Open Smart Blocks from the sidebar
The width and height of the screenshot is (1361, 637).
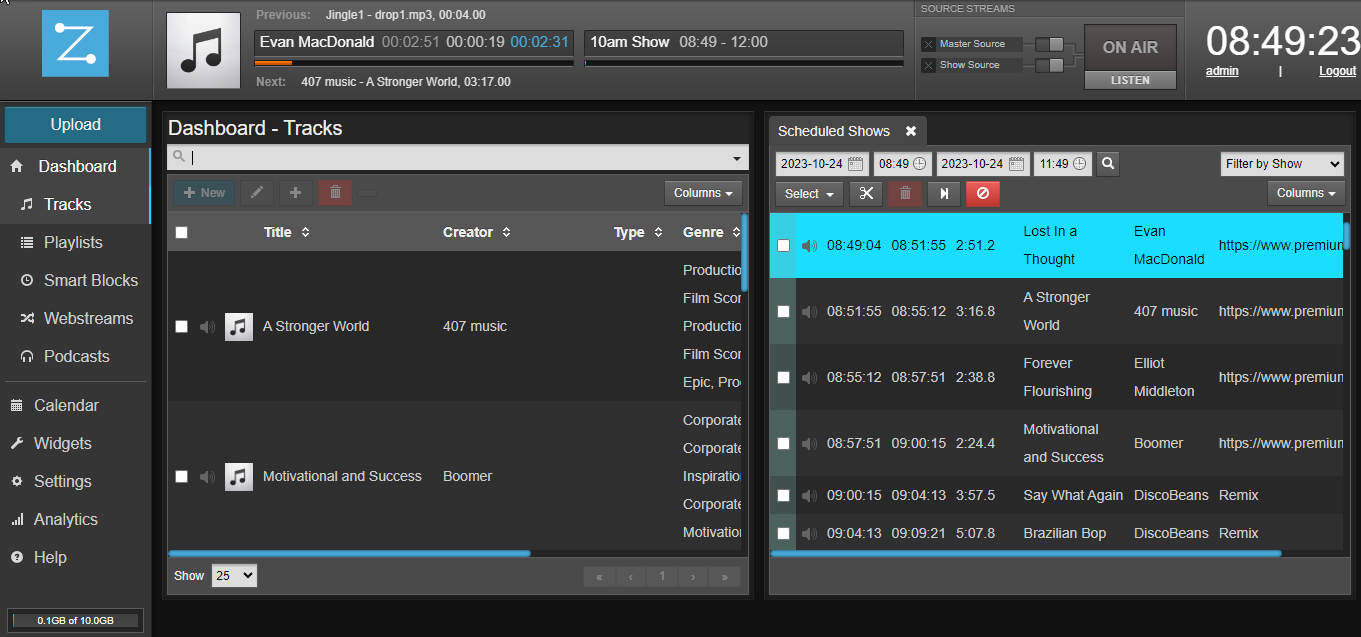[x=91, y=280]
